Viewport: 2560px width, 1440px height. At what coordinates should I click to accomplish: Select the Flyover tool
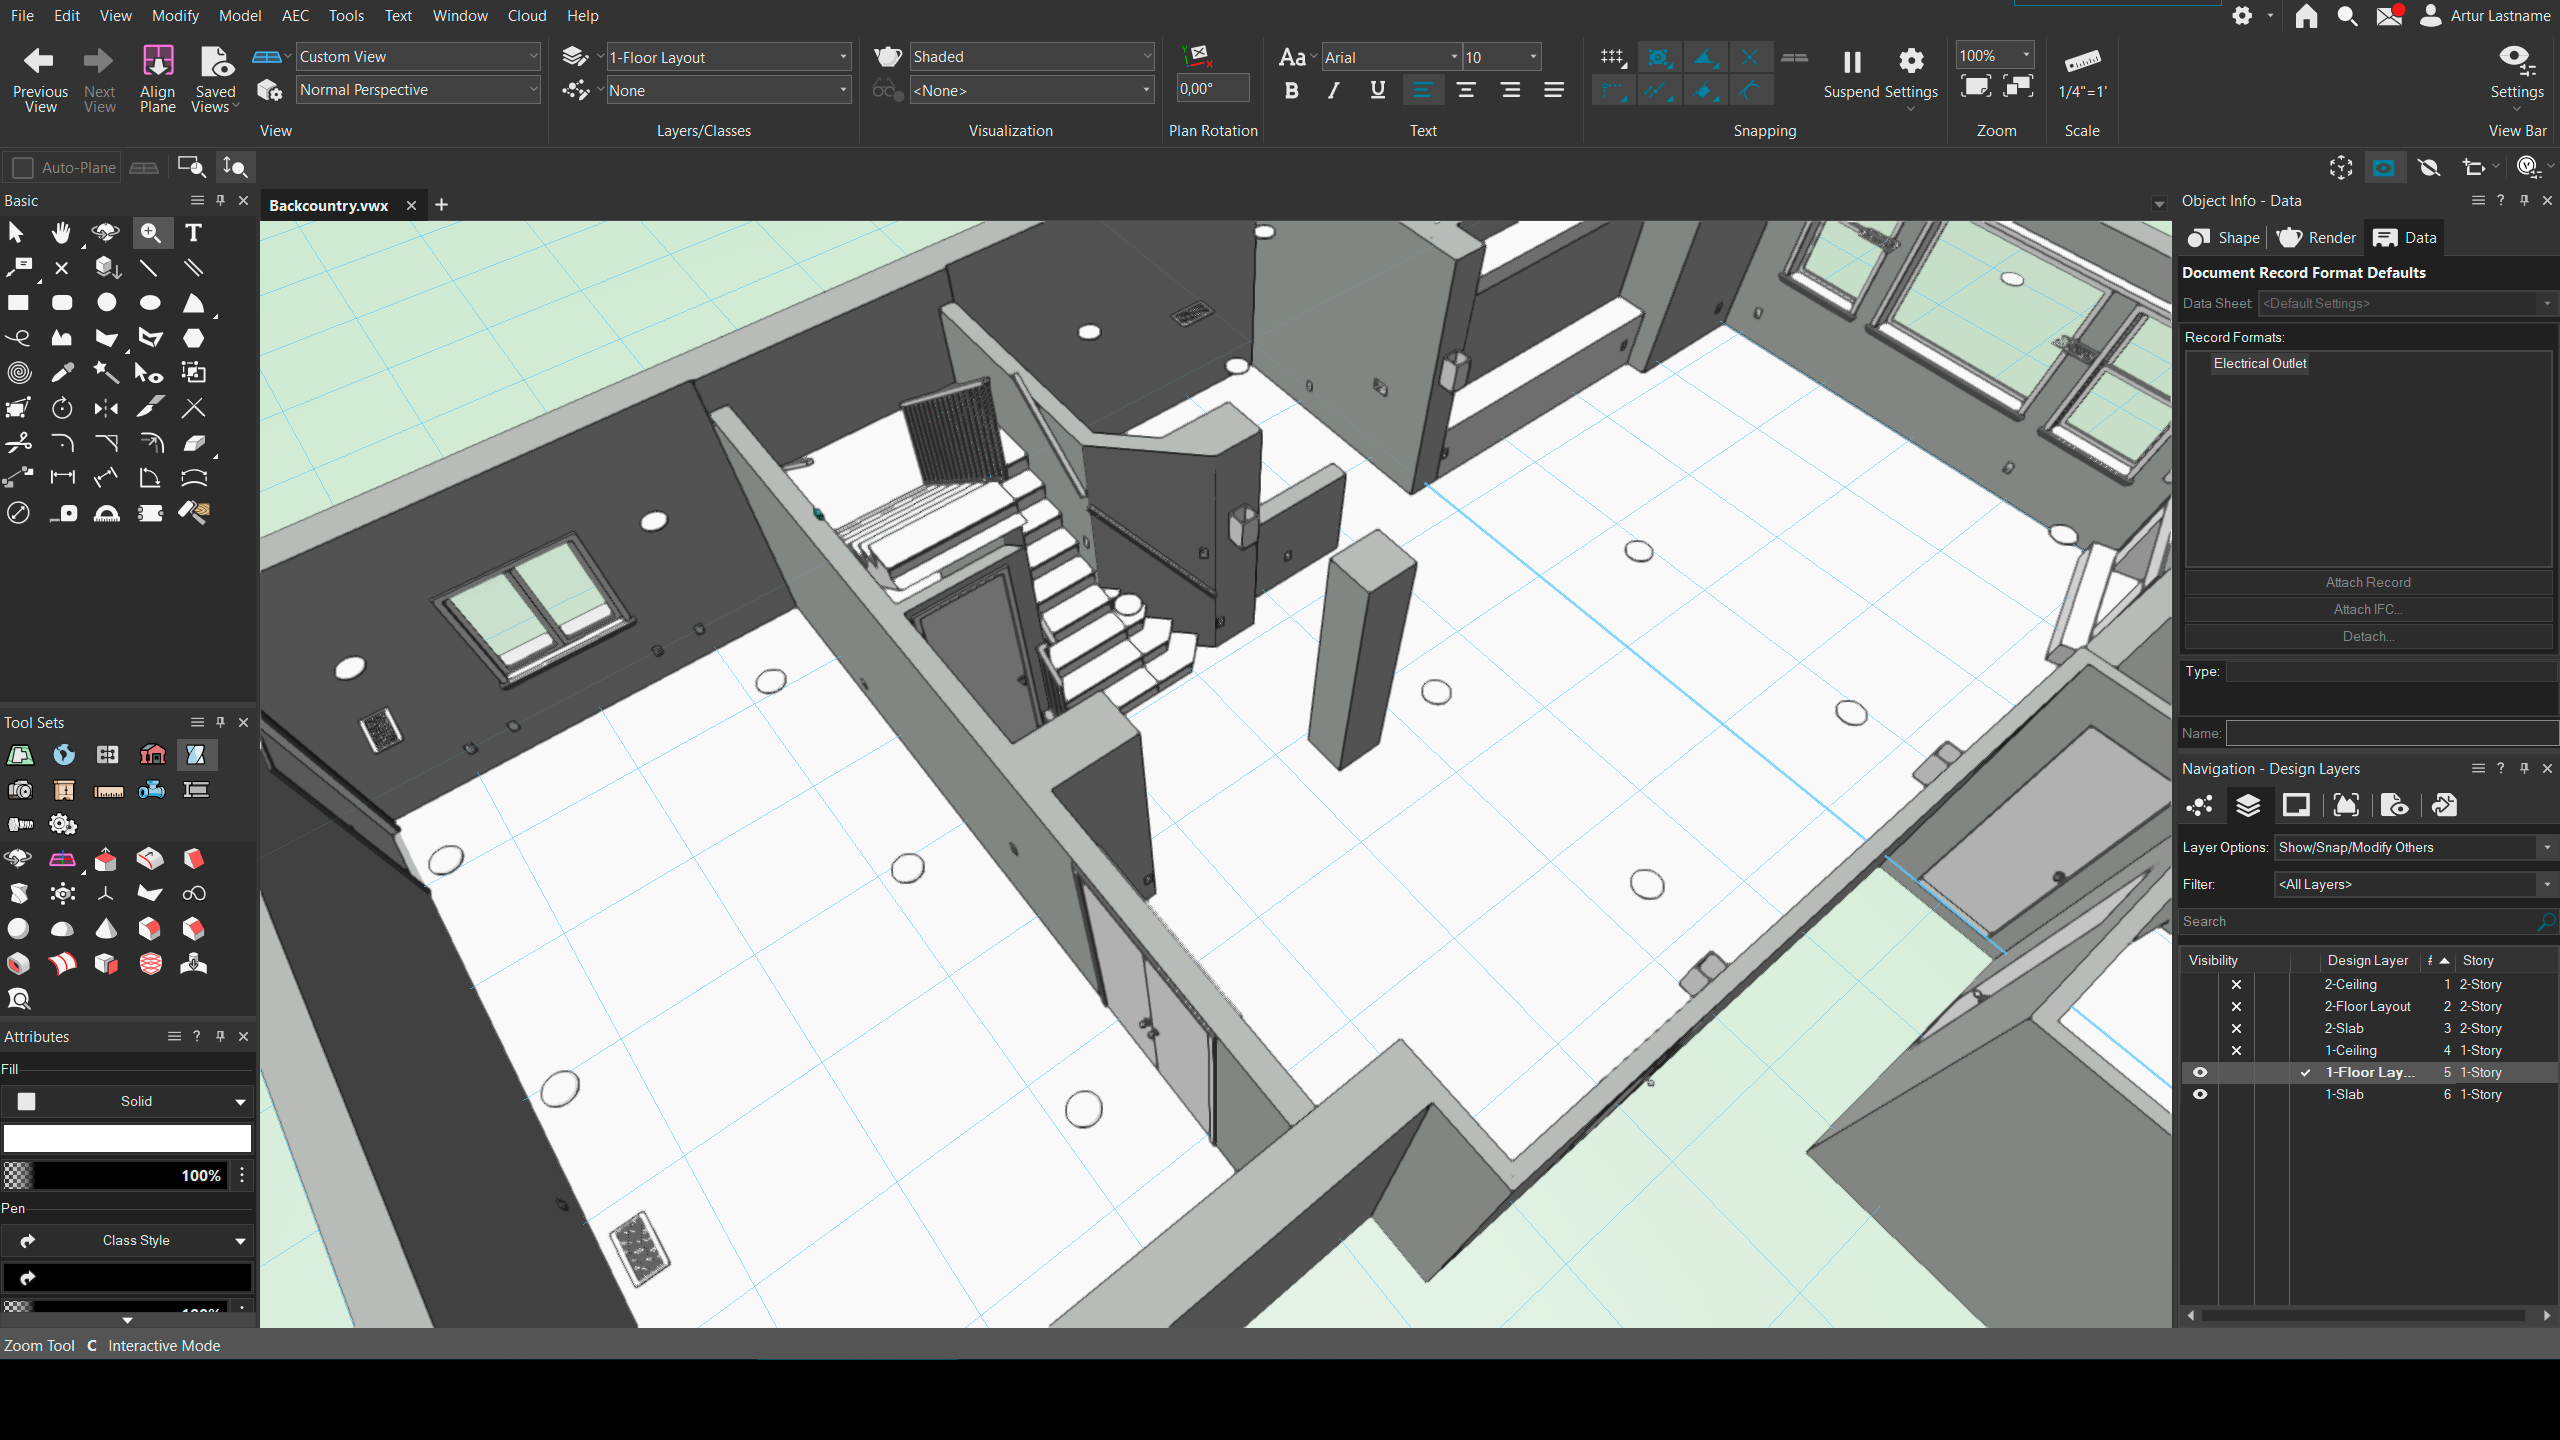(x=105, y=233)
